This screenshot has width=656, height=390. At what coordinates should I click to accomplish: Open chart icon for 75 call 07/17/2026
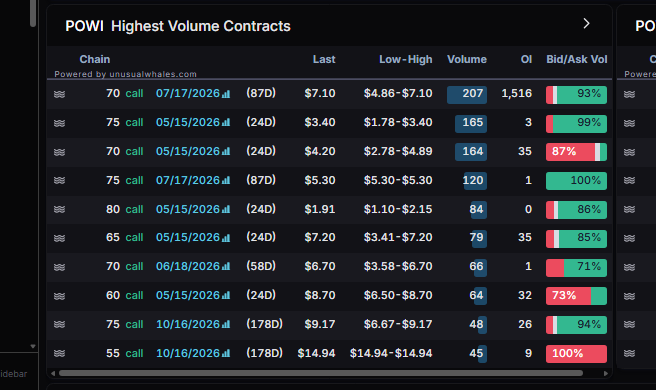click(x=226, y=180)
